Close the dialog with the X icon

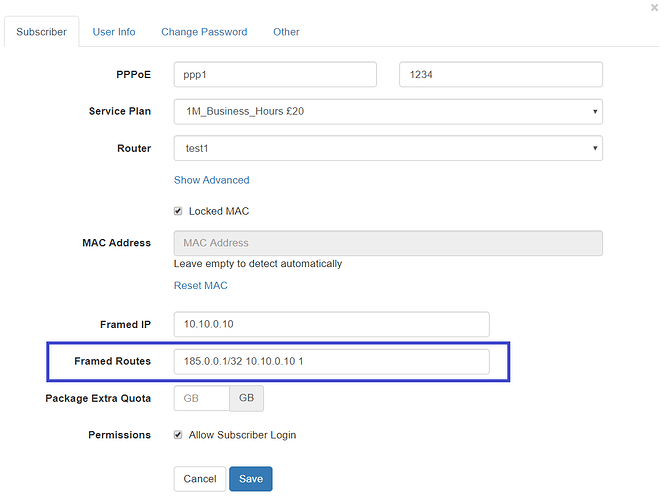click(654, 8)
